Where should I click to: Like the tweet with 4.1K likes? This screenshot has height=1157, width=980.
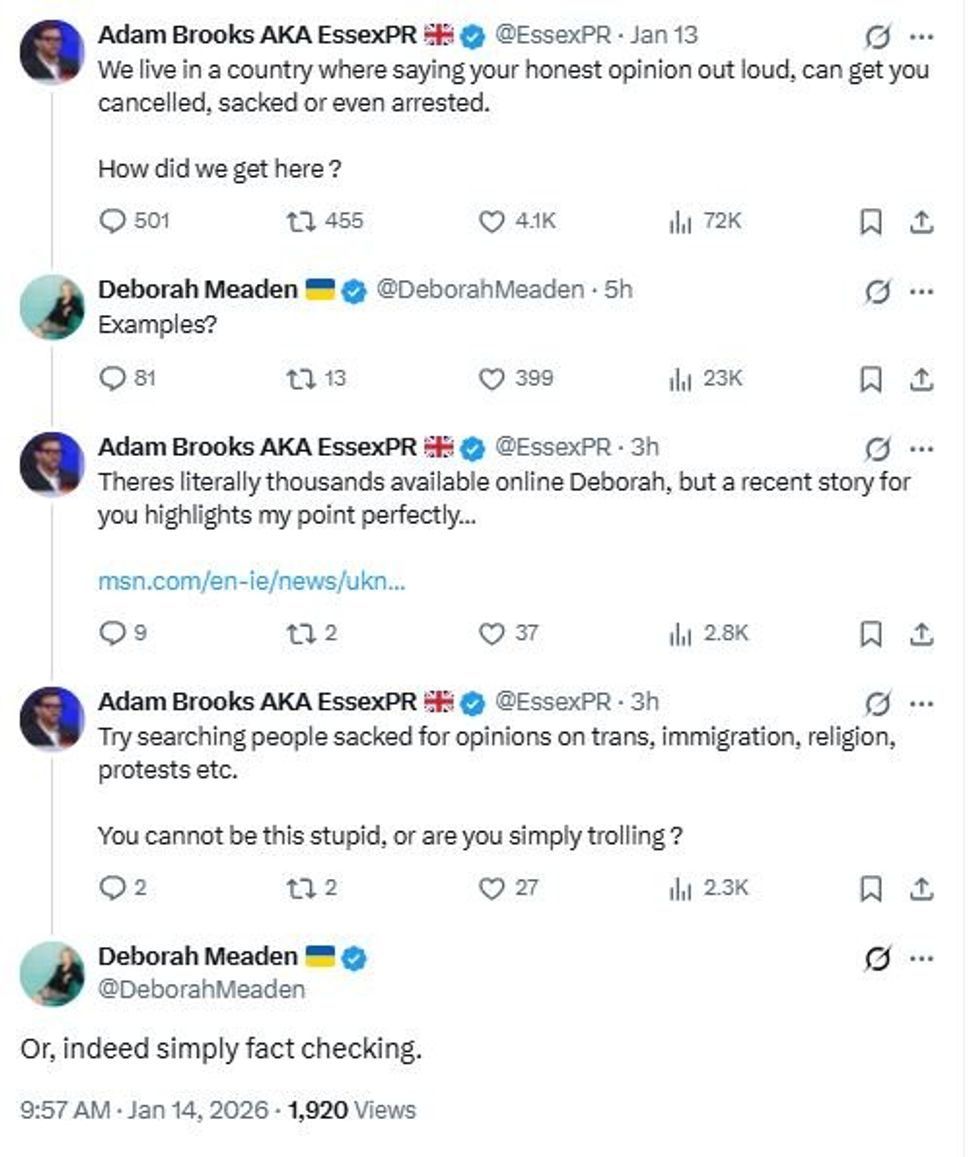[492, 221]
